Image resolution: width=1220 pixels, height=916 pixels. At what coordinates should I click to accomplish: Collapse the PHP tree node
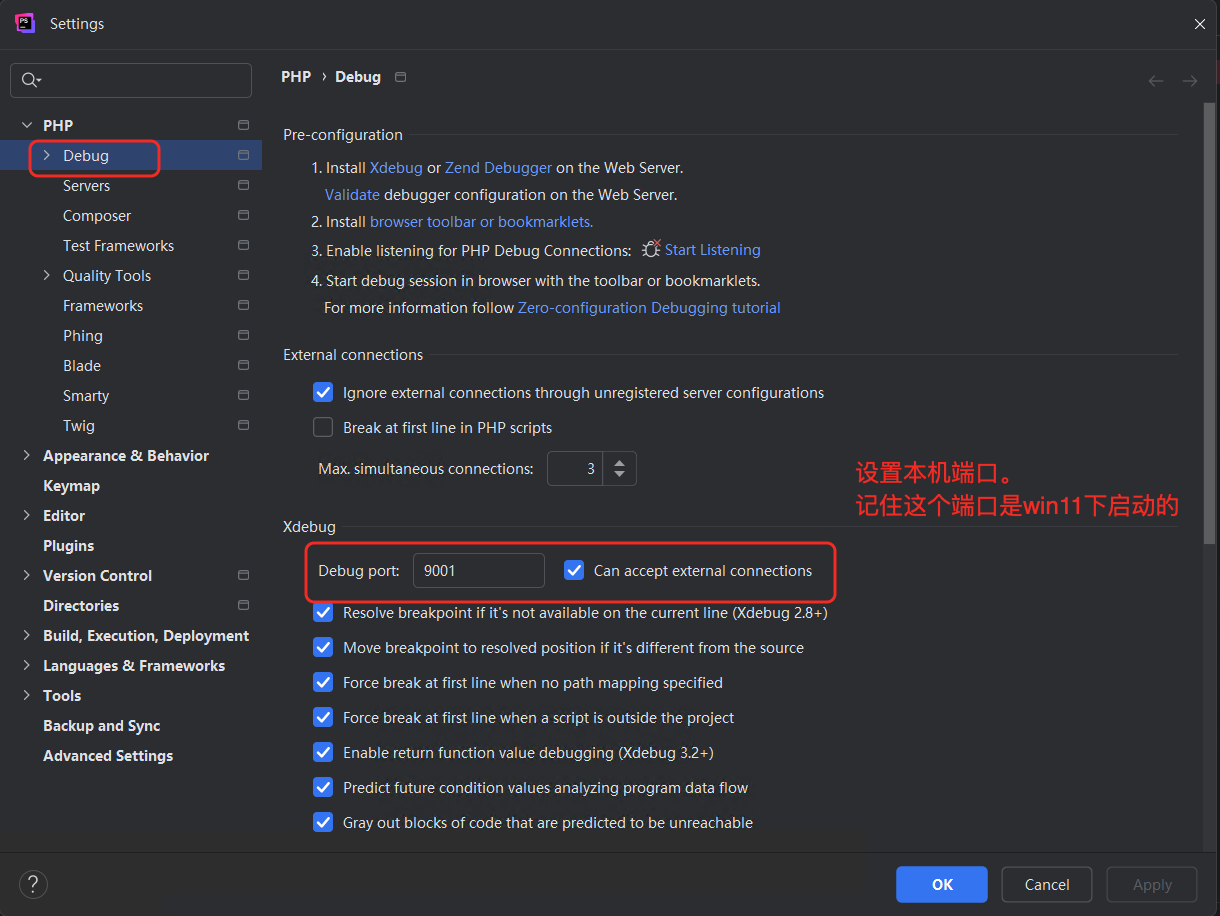[x=27, y=125]
